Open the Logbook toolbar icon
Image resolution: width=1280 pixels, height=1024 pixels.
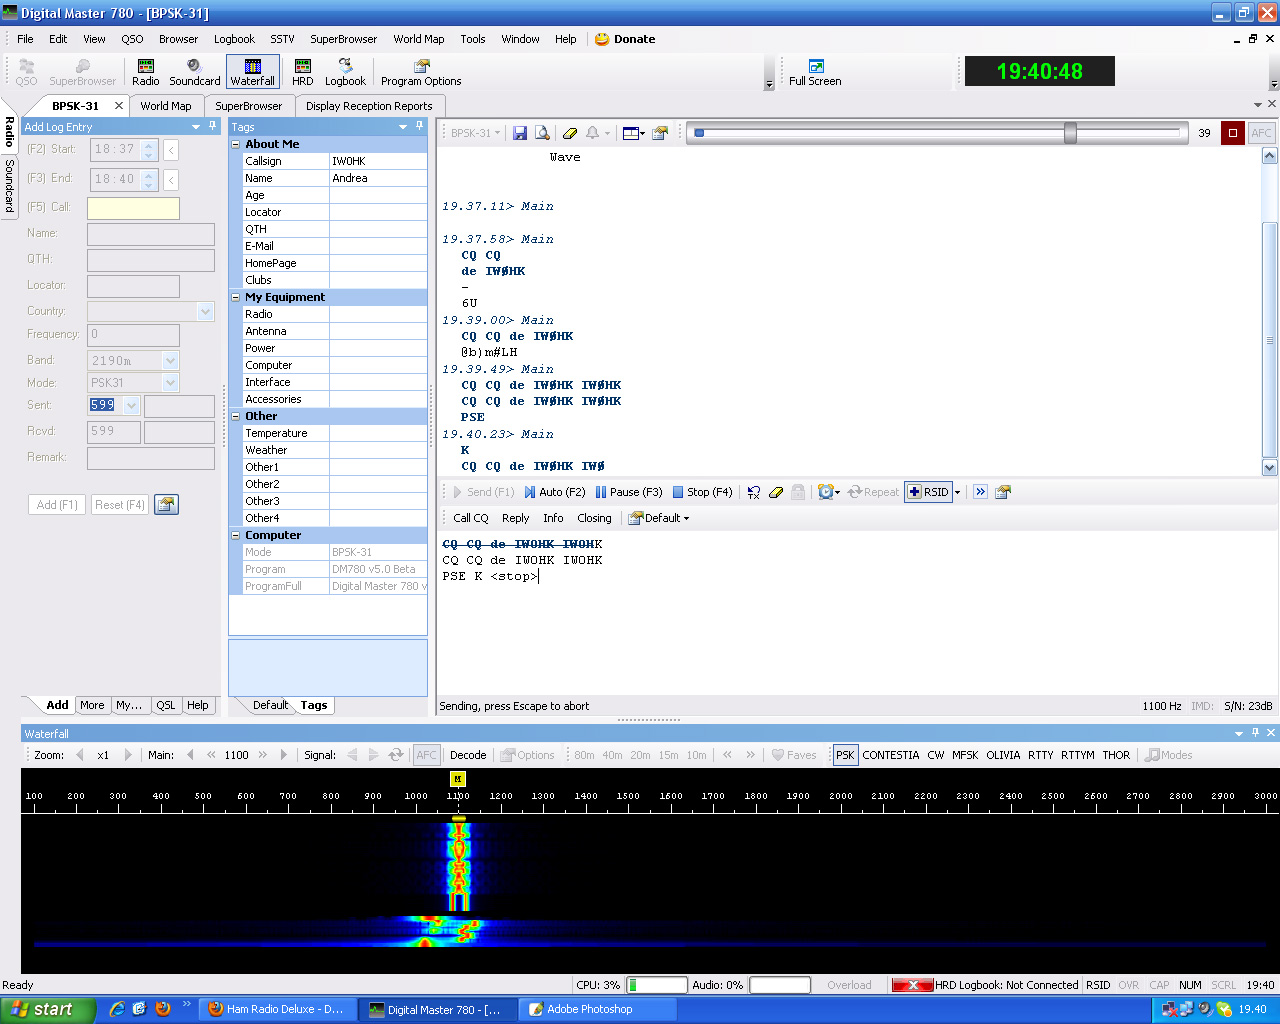tap(345, 72)
